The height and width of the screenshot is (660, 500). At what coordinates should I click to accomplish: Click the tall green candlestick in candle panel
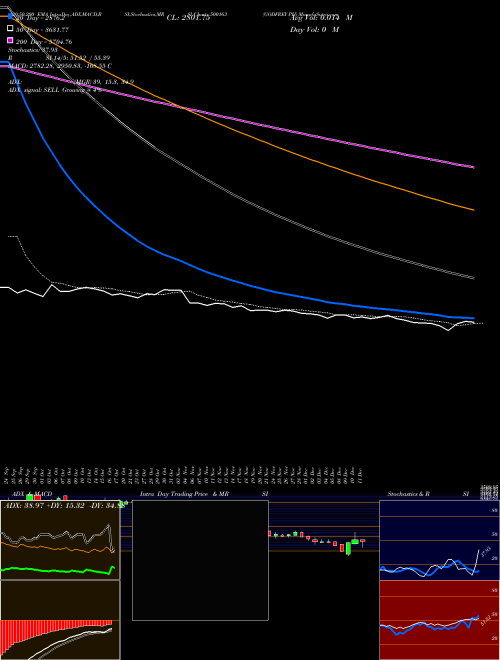tap(348, 548)
